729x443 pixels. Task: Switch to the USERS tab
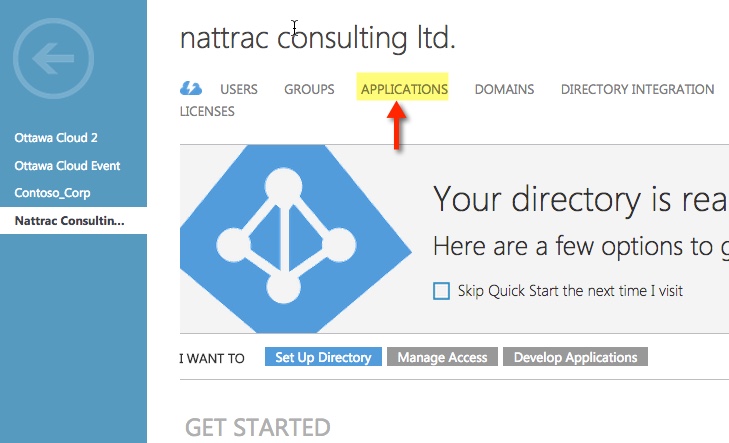[239, 89]
